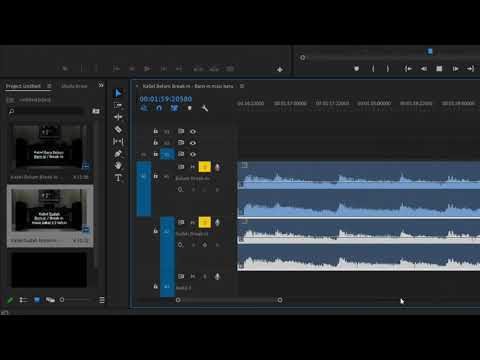Start voice-over record on track A2
The image size is (480, 360).
pyautogui.click(x=217, y=222)
